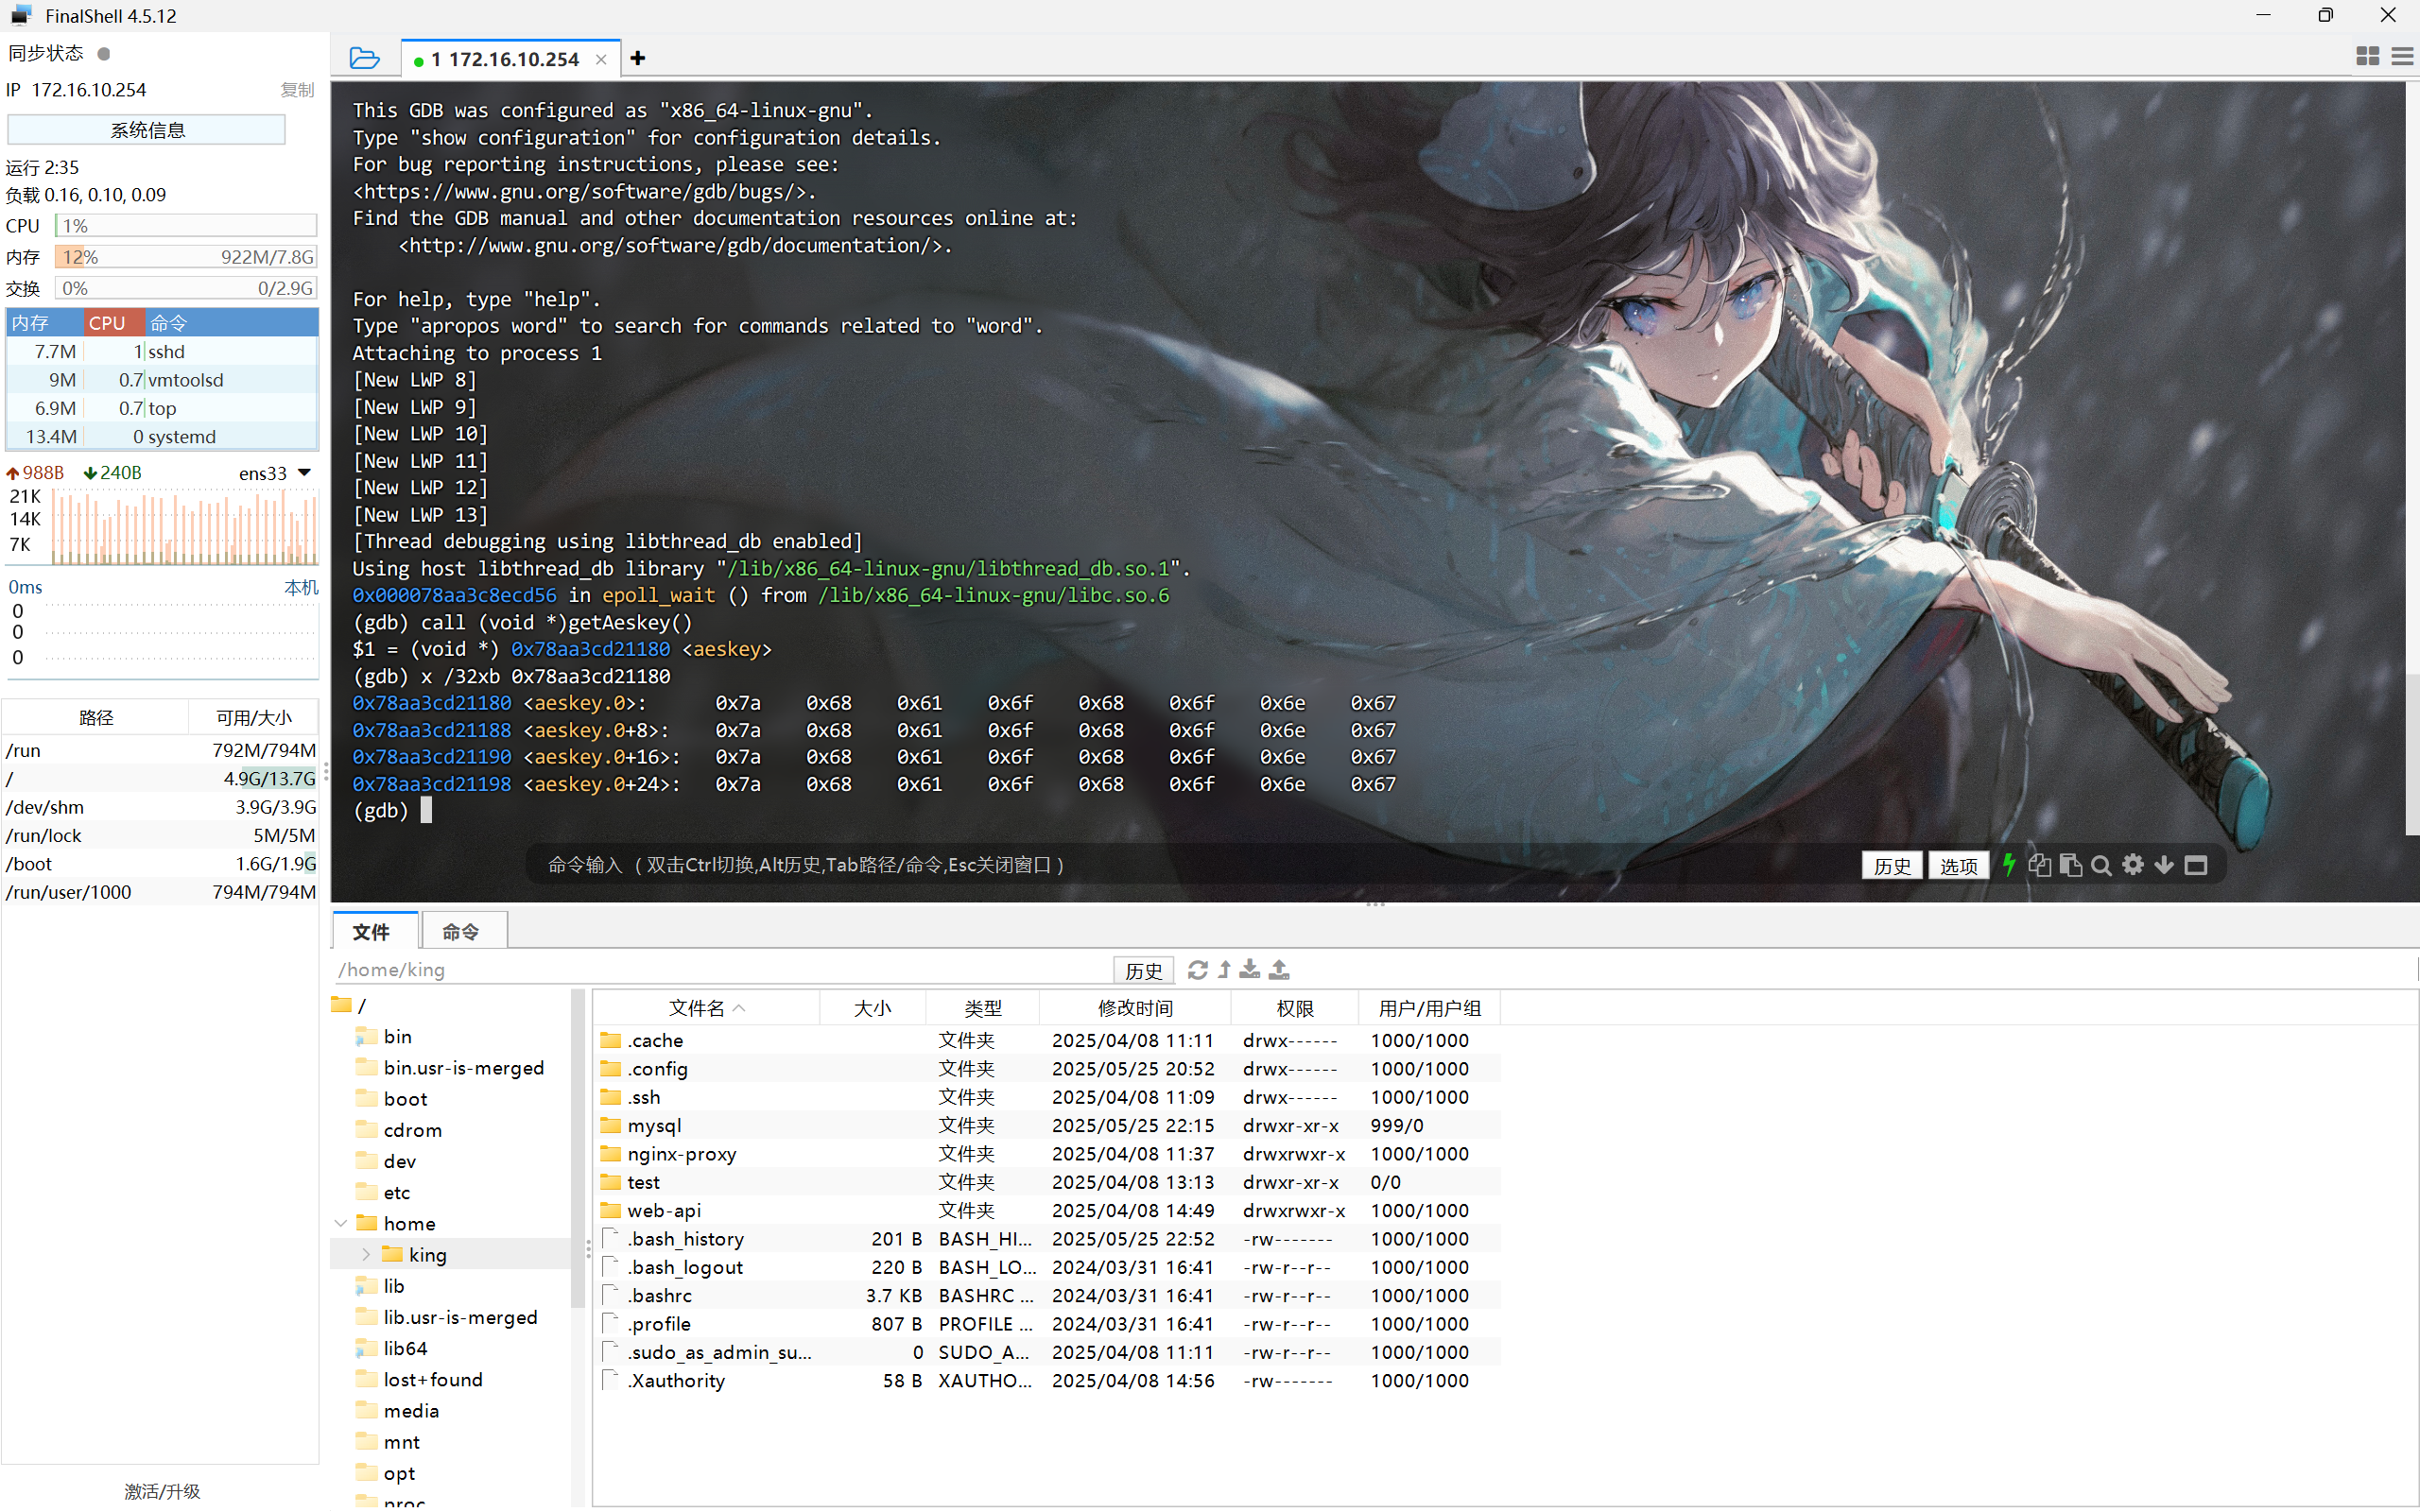2420x1512 pixels.
Task: Collapse the home folder tree node
Action: 341,1223
